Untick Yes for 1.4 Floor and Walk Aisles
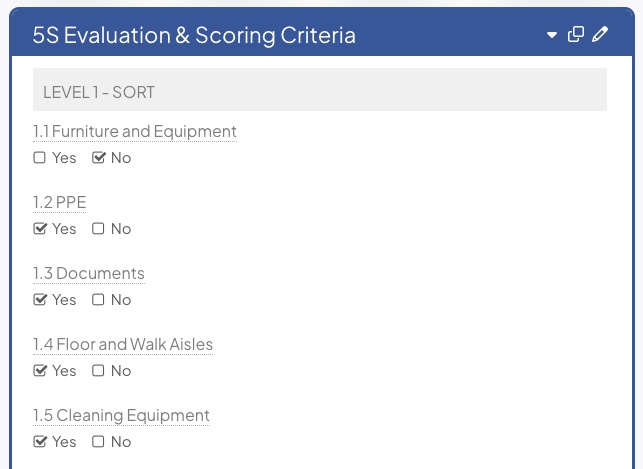This screenshot has height=469, width=643. tap(40, 371)
